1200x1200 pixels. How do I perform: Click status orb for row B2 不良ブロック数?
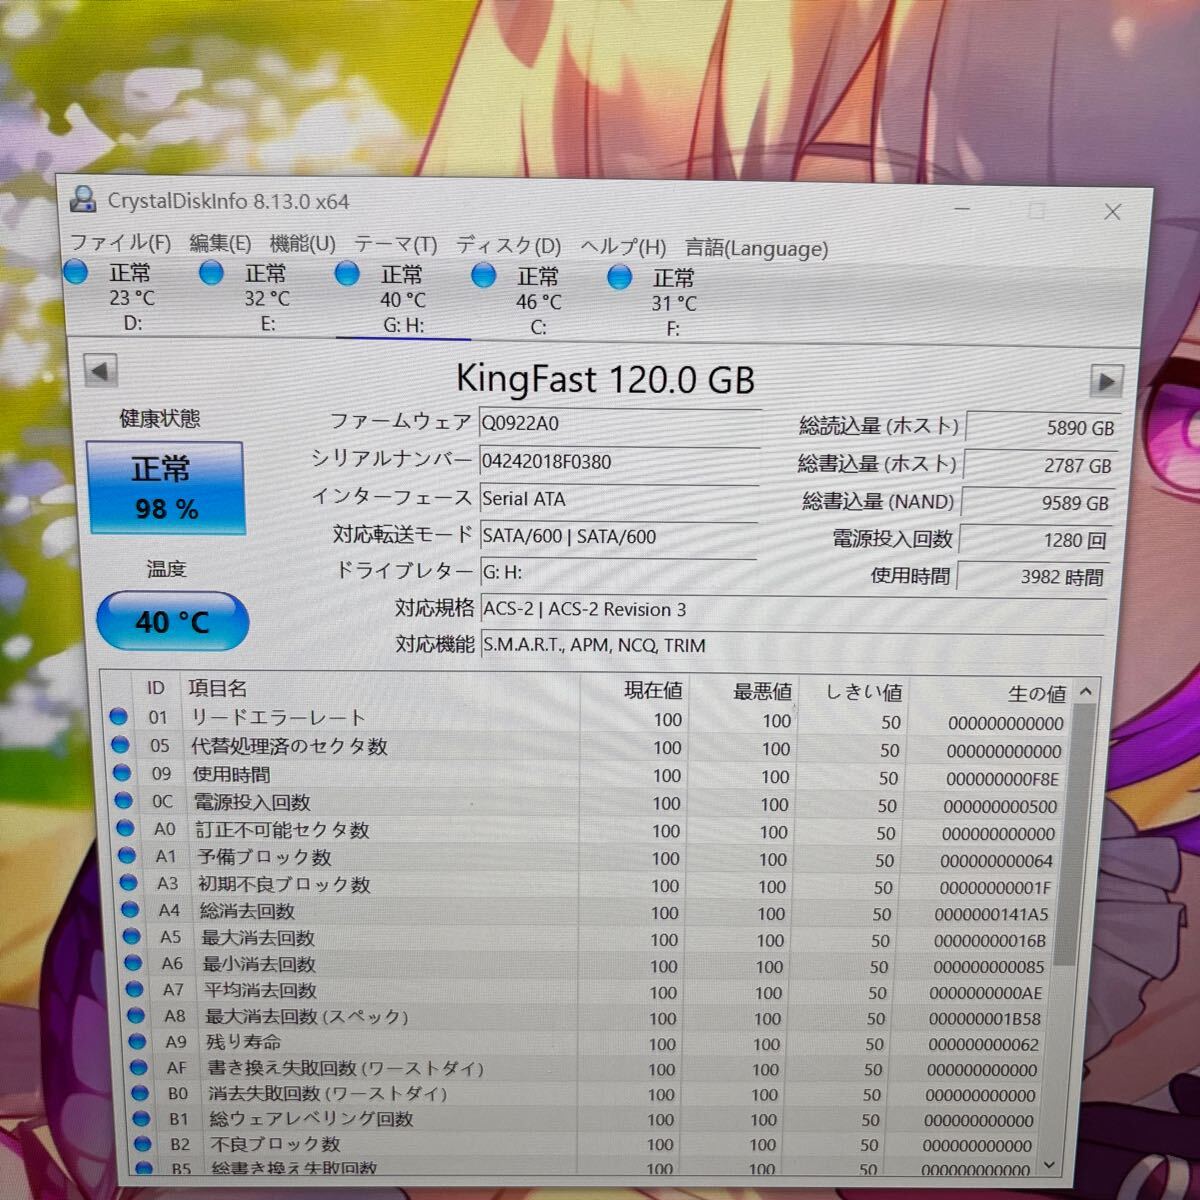pyautogui.click(x=143, y=1143)
